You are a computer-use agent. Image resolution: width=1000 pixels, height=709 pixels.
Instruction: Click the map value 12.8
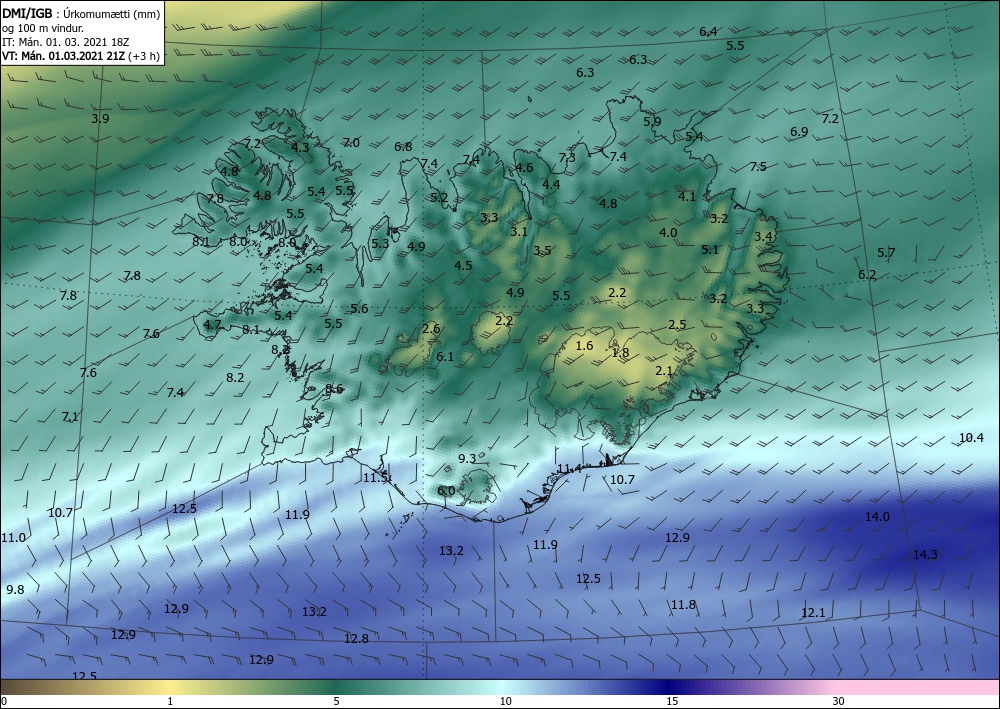pyautogui.click(x=357, y=638)
